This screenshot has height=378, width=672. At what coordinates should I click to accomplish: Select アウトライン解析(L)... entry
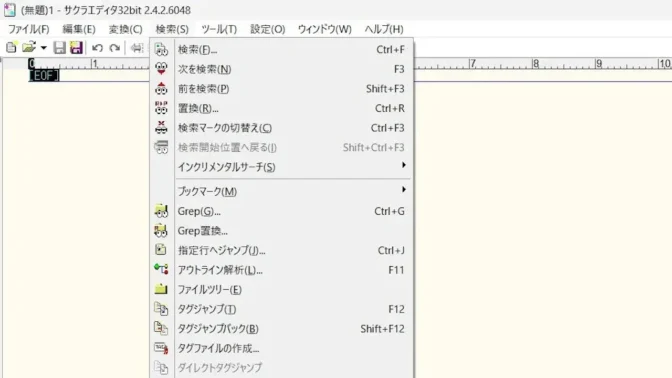pos(282,270)
